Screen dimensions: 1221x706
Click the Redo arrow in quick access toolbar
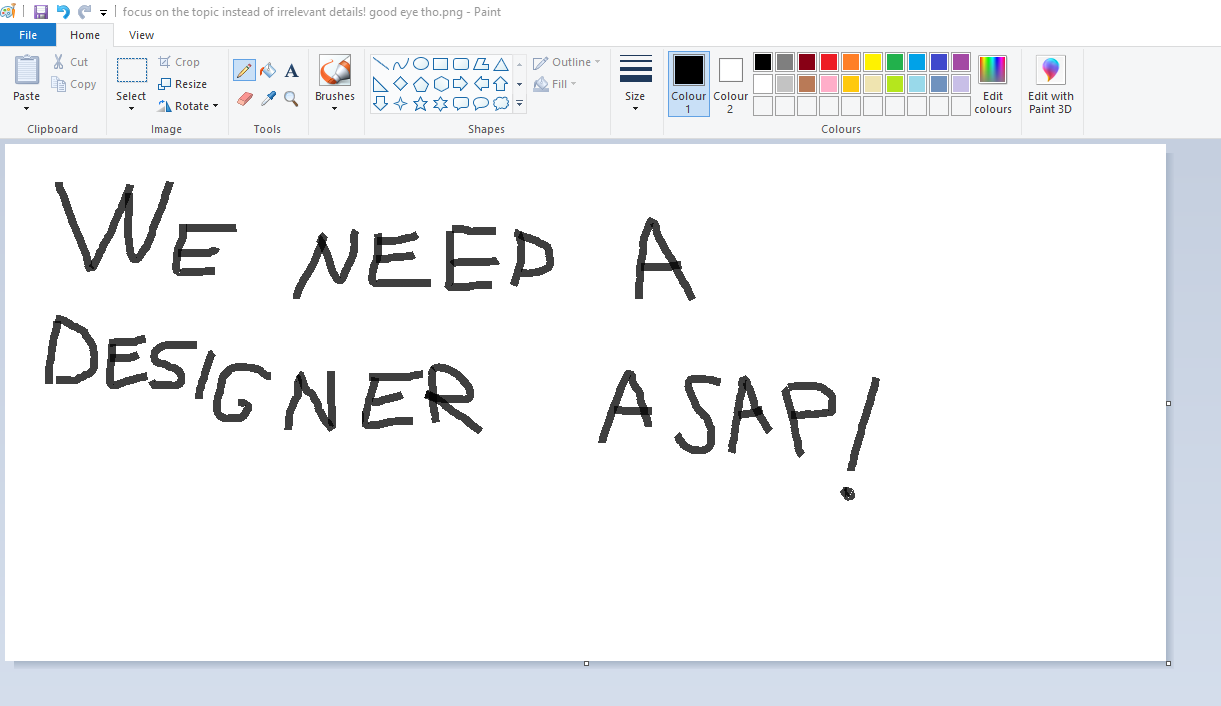(x=84, y=12)
